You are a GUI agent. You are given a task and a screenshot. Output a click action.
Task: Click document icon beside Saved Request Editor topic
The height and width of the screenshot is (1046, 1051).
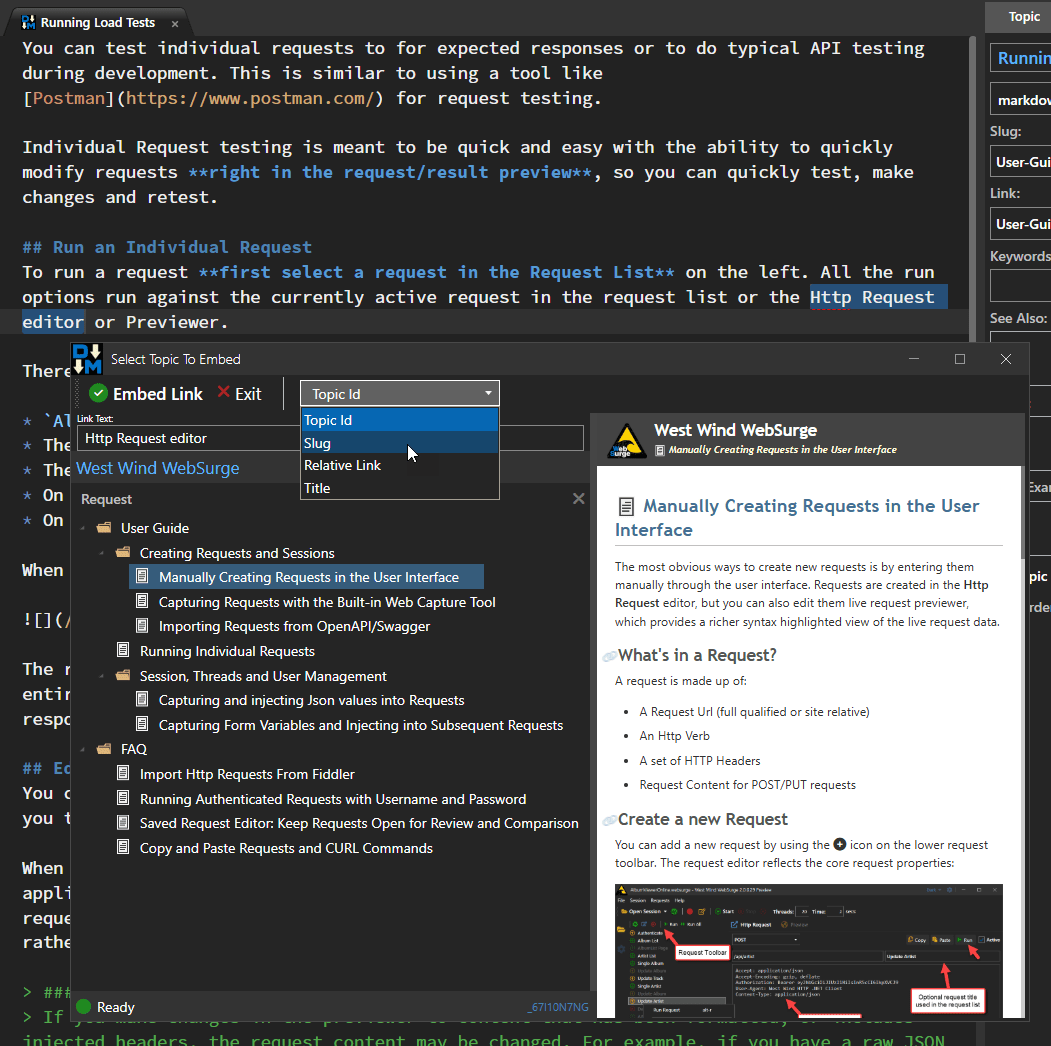123,822
